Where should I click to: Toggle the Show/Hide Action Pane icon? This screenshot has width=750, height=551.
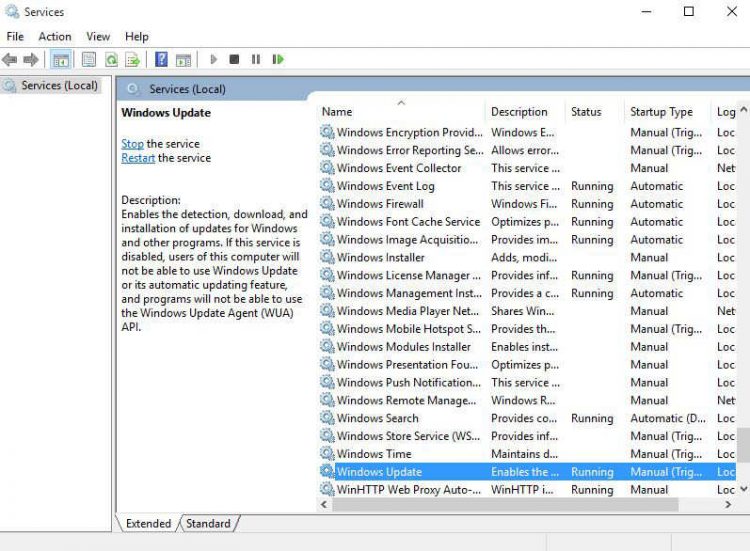(184, 60)
